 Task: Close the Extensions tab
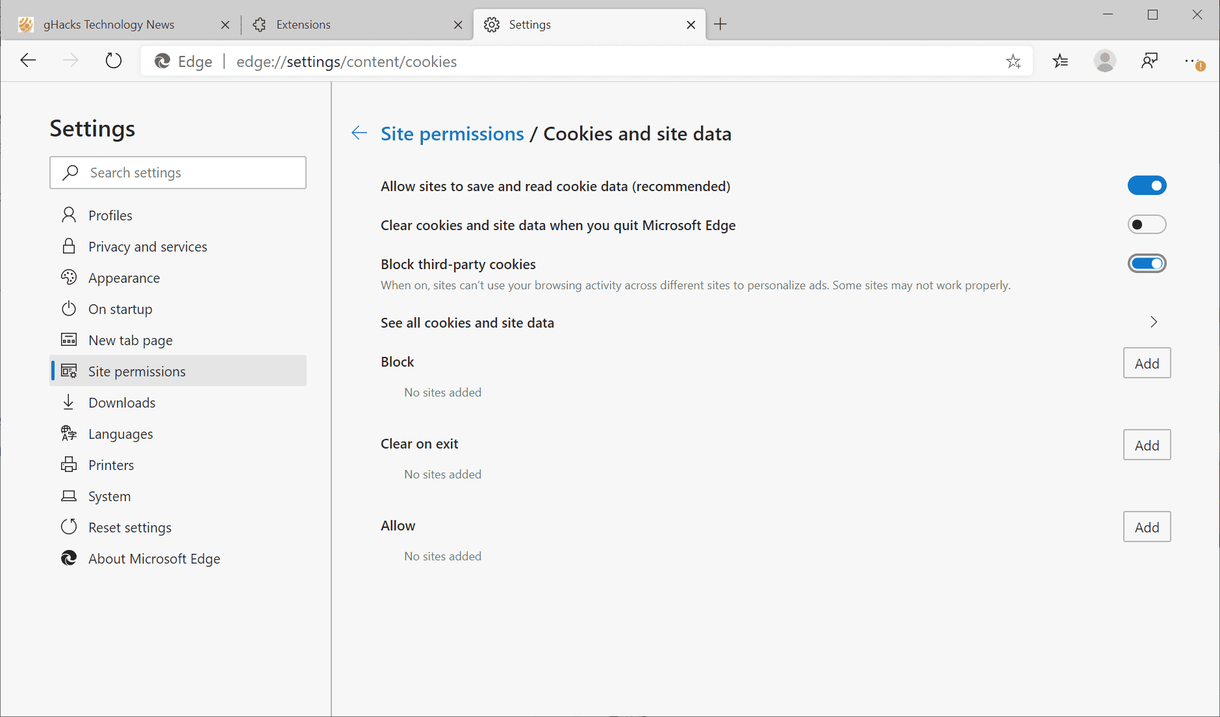click(458, 24)
